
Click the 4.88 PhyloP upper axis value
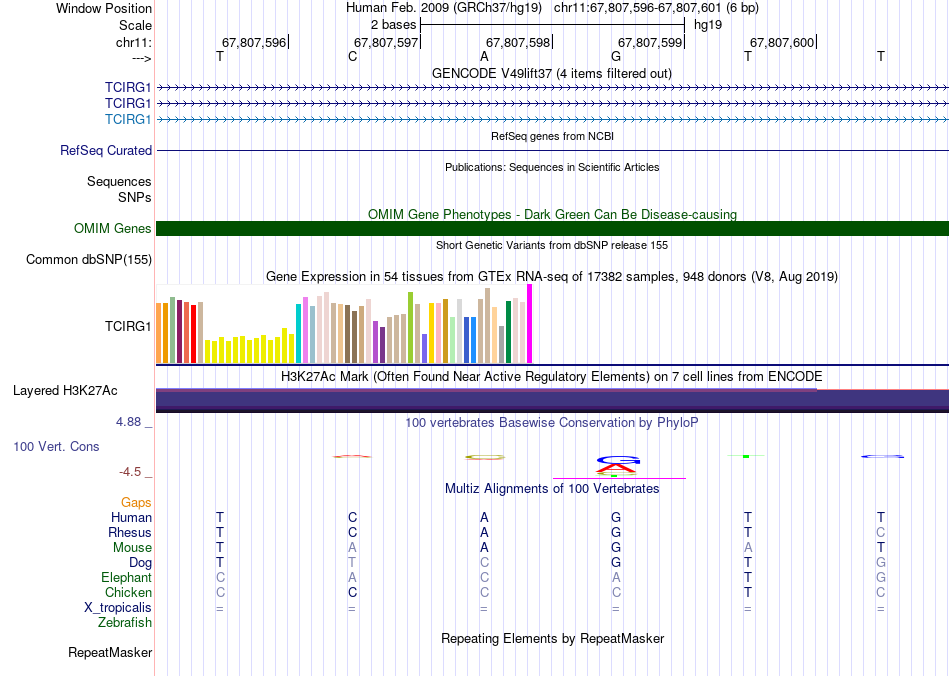pos(128,422)
